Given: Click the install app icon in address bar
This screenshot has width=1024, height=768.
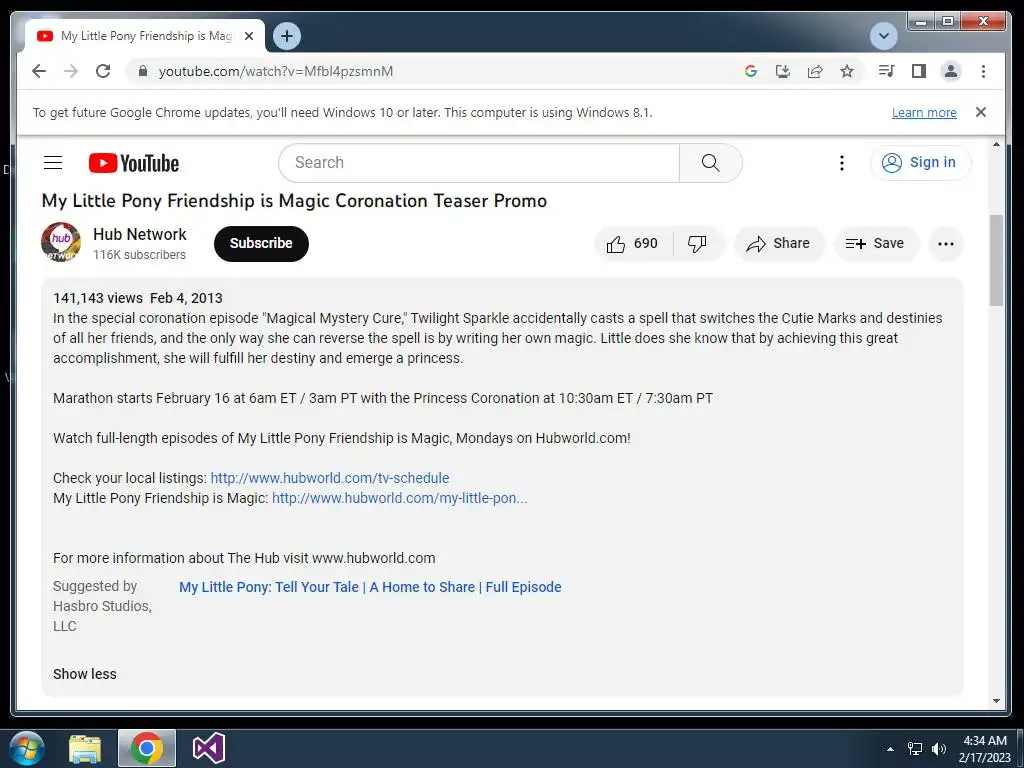Looking at the screenshot, I should [x=782, y=71].
